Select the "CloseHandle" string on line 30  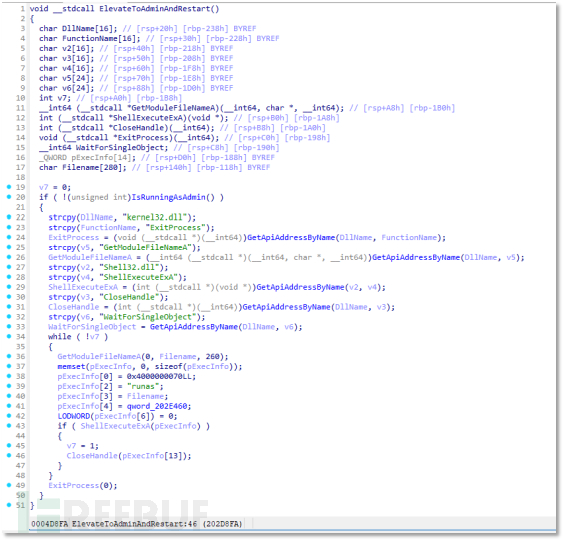129,297
